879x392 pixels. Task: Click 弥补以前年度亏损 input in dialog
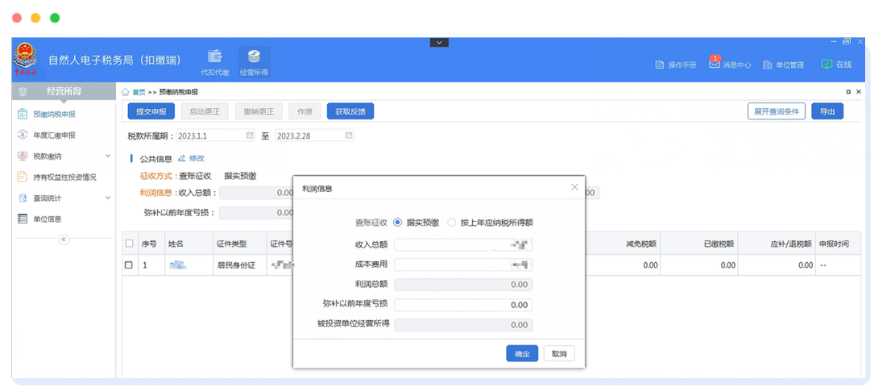[x=463, y=305]
